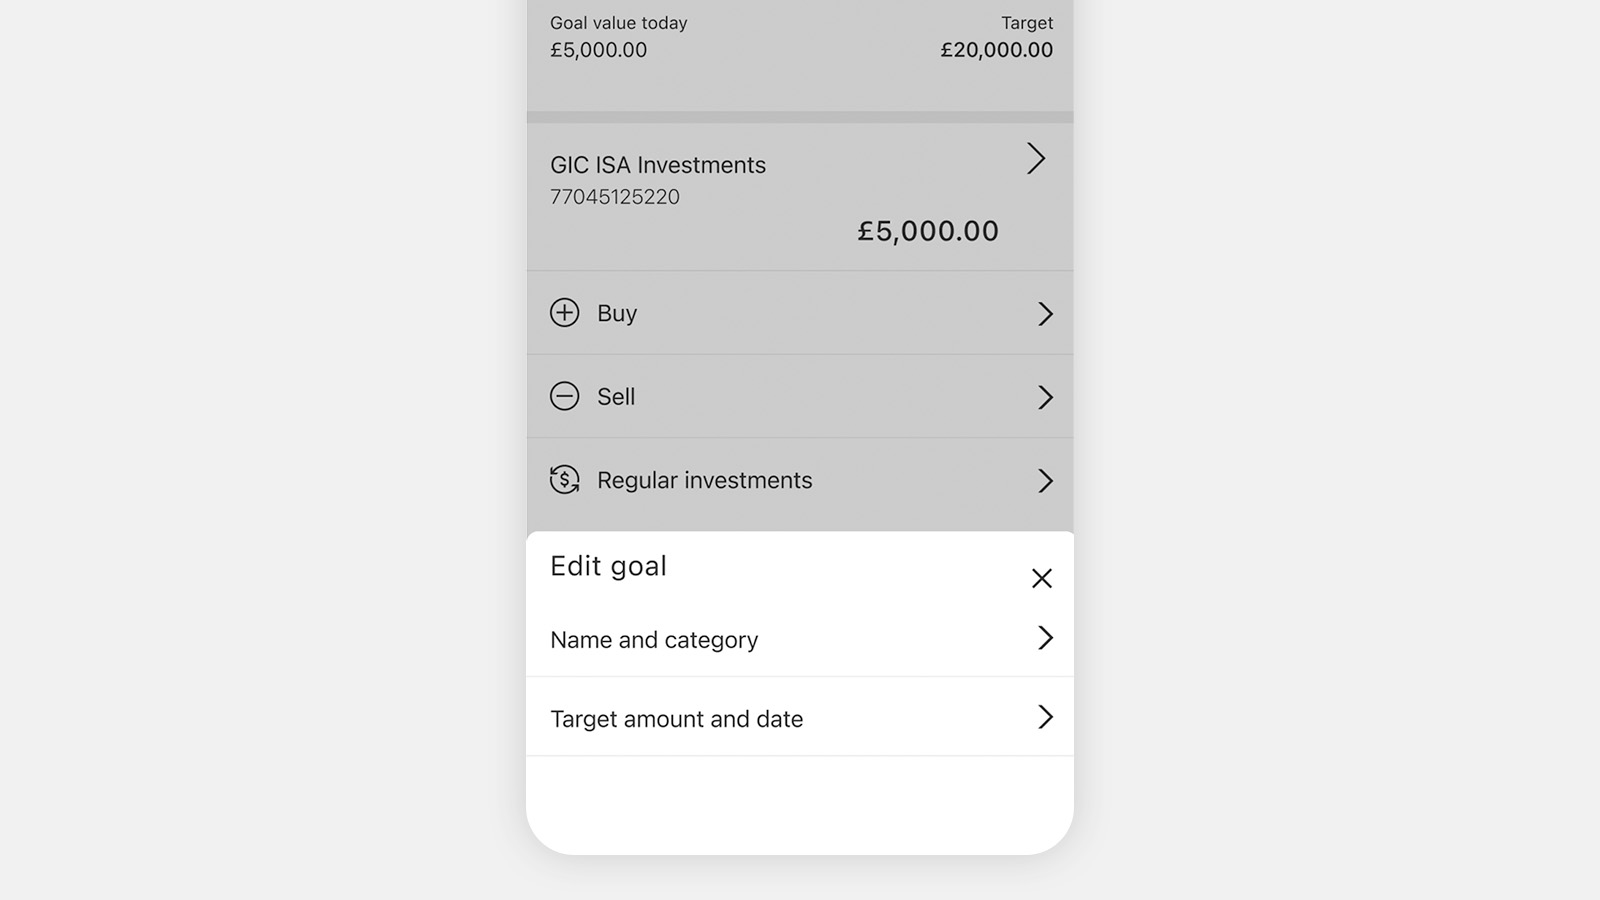Click the Regular investments dollar-cycle icon

[x=564, y=480]
